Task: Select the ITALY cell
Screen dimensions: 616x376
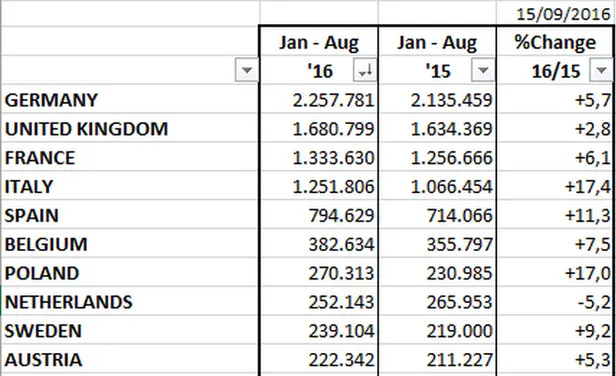Action: point(130,186)
